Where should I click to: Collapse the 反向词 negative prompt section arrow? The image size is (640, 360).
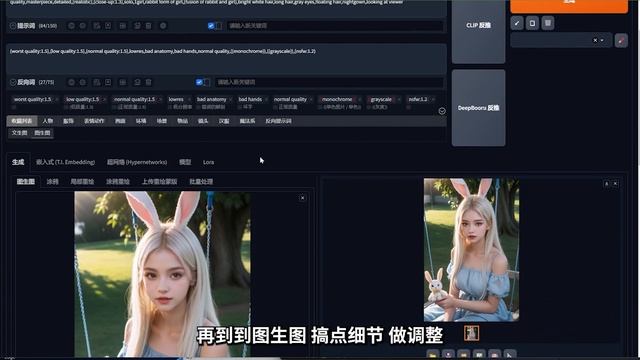pyautogui.click(x=13, y=82)
